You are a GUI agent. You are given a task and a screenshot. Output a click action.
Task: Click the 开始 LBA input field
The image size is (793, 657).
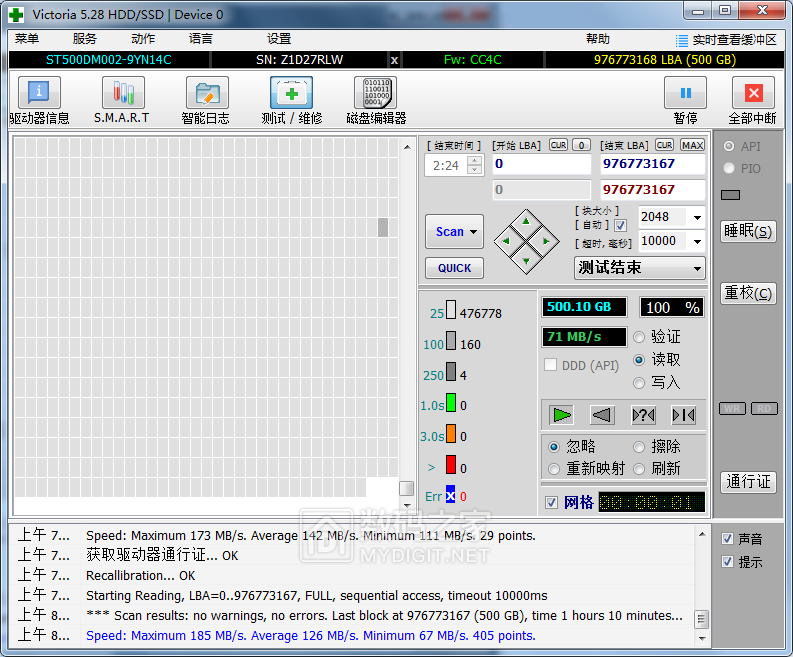[x=540, y=164]
